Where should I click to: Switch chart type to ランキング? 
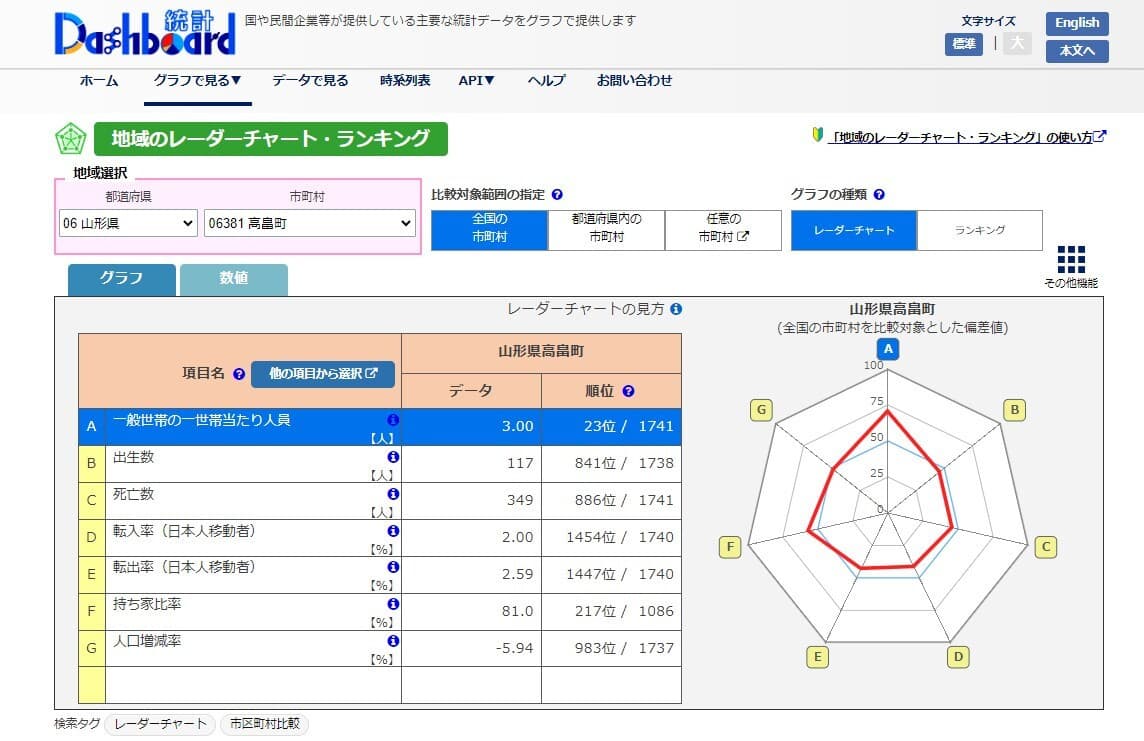point(979,230)
